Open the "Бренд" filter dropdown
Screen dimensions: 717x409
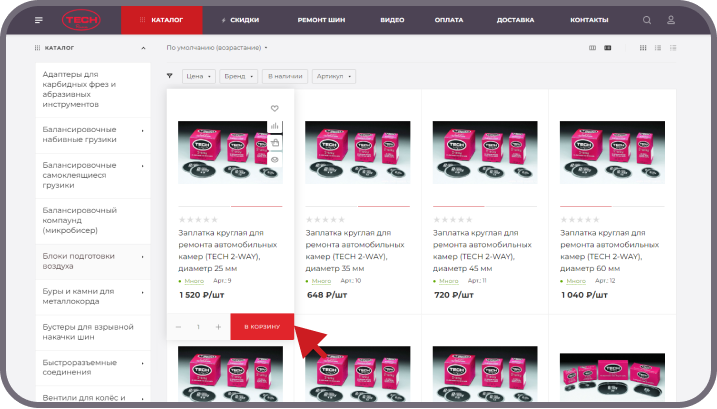tap(238, 76)
